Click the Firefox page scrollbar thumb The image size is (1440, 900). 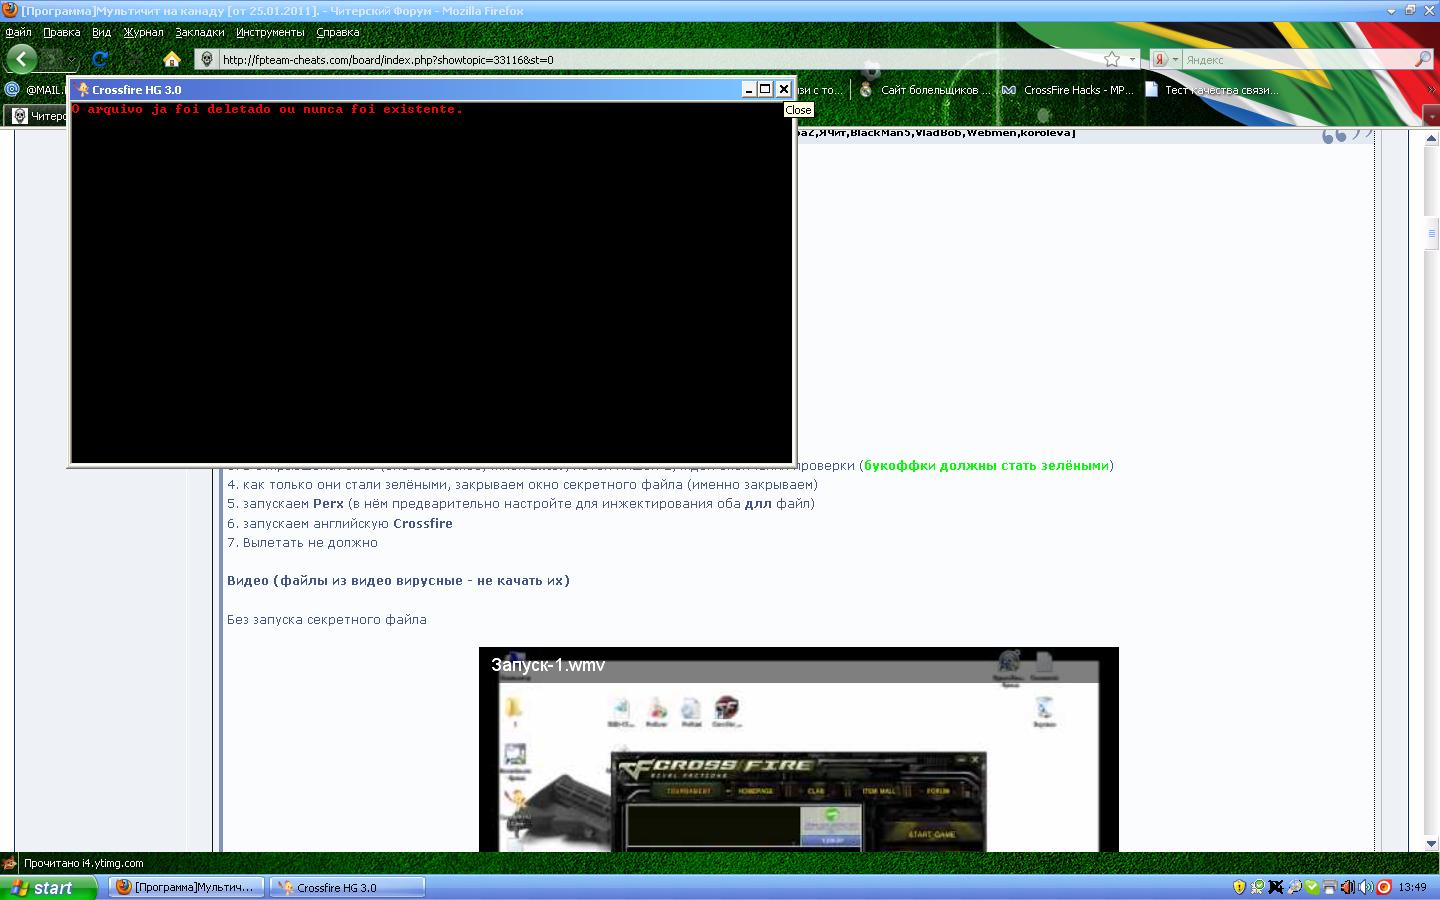click(x=1431, y=233)
